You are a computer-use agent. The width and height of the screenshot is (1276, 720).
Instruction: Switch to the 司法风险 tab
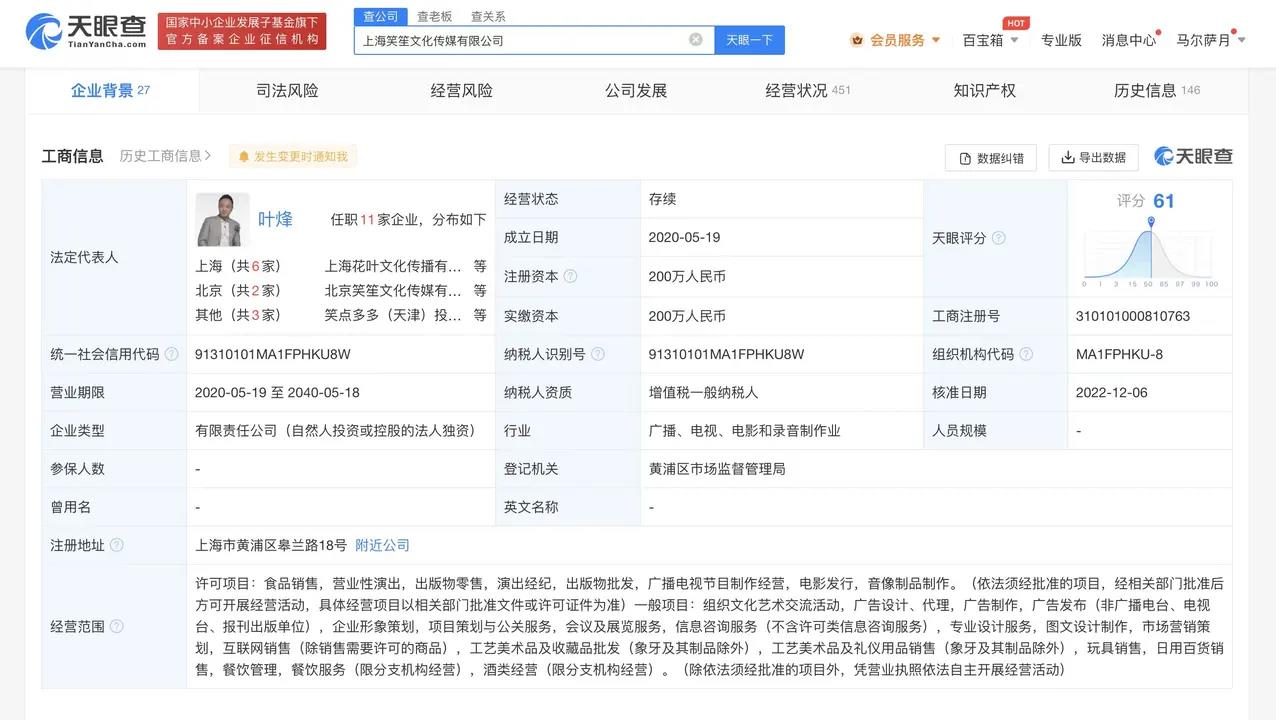pyautogui.click(x=287, y=90)
